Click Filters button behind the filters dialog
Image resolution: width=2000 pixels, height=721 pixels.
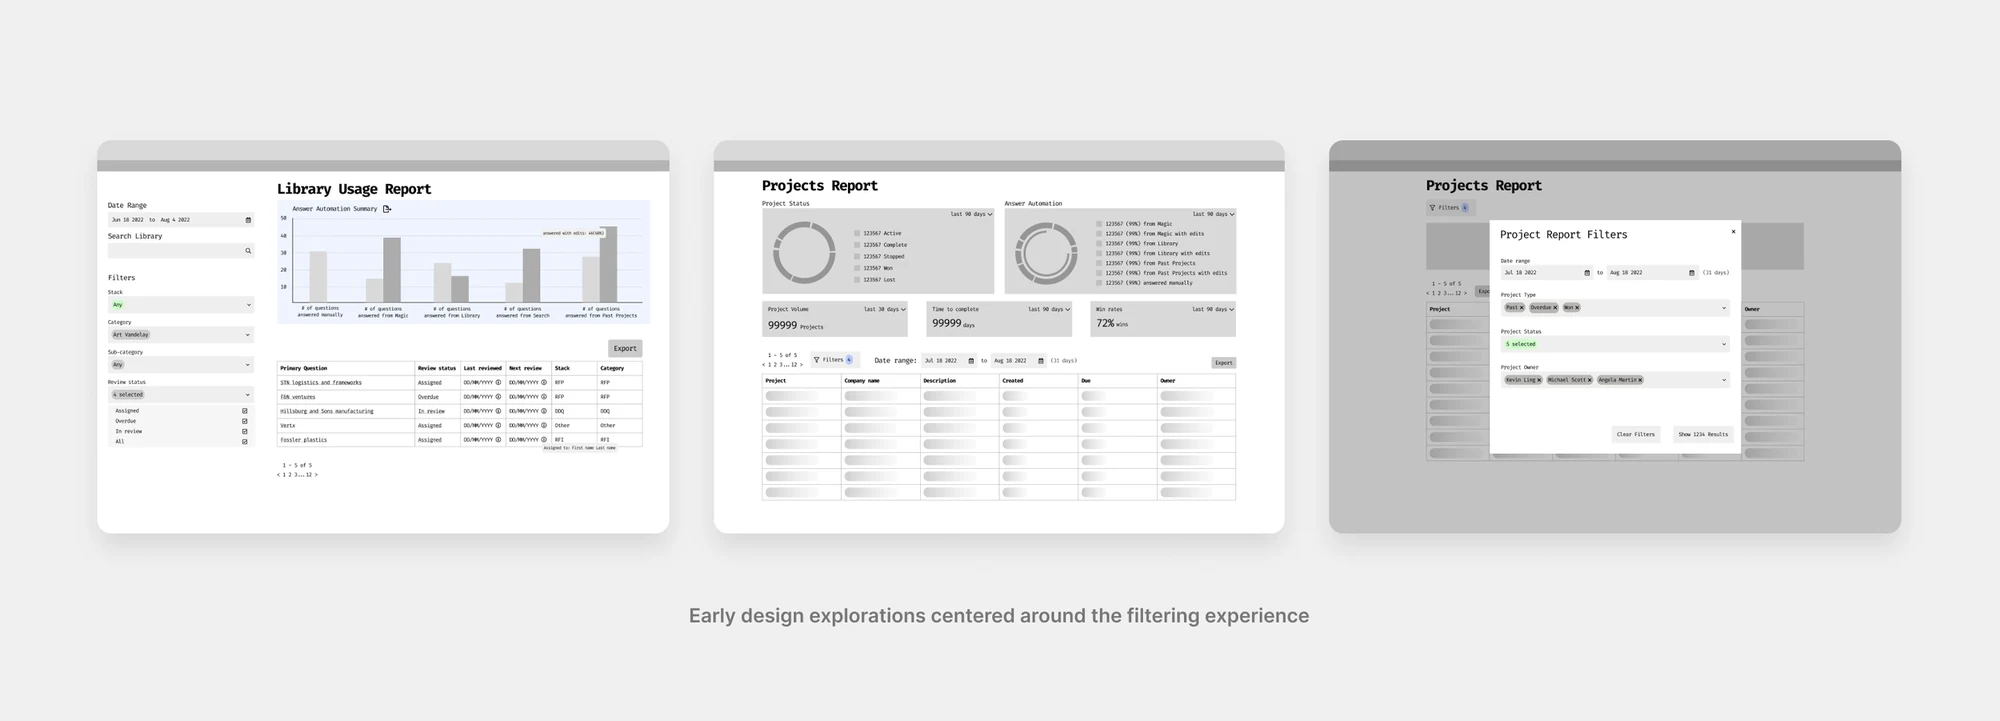click(1449, 208)
